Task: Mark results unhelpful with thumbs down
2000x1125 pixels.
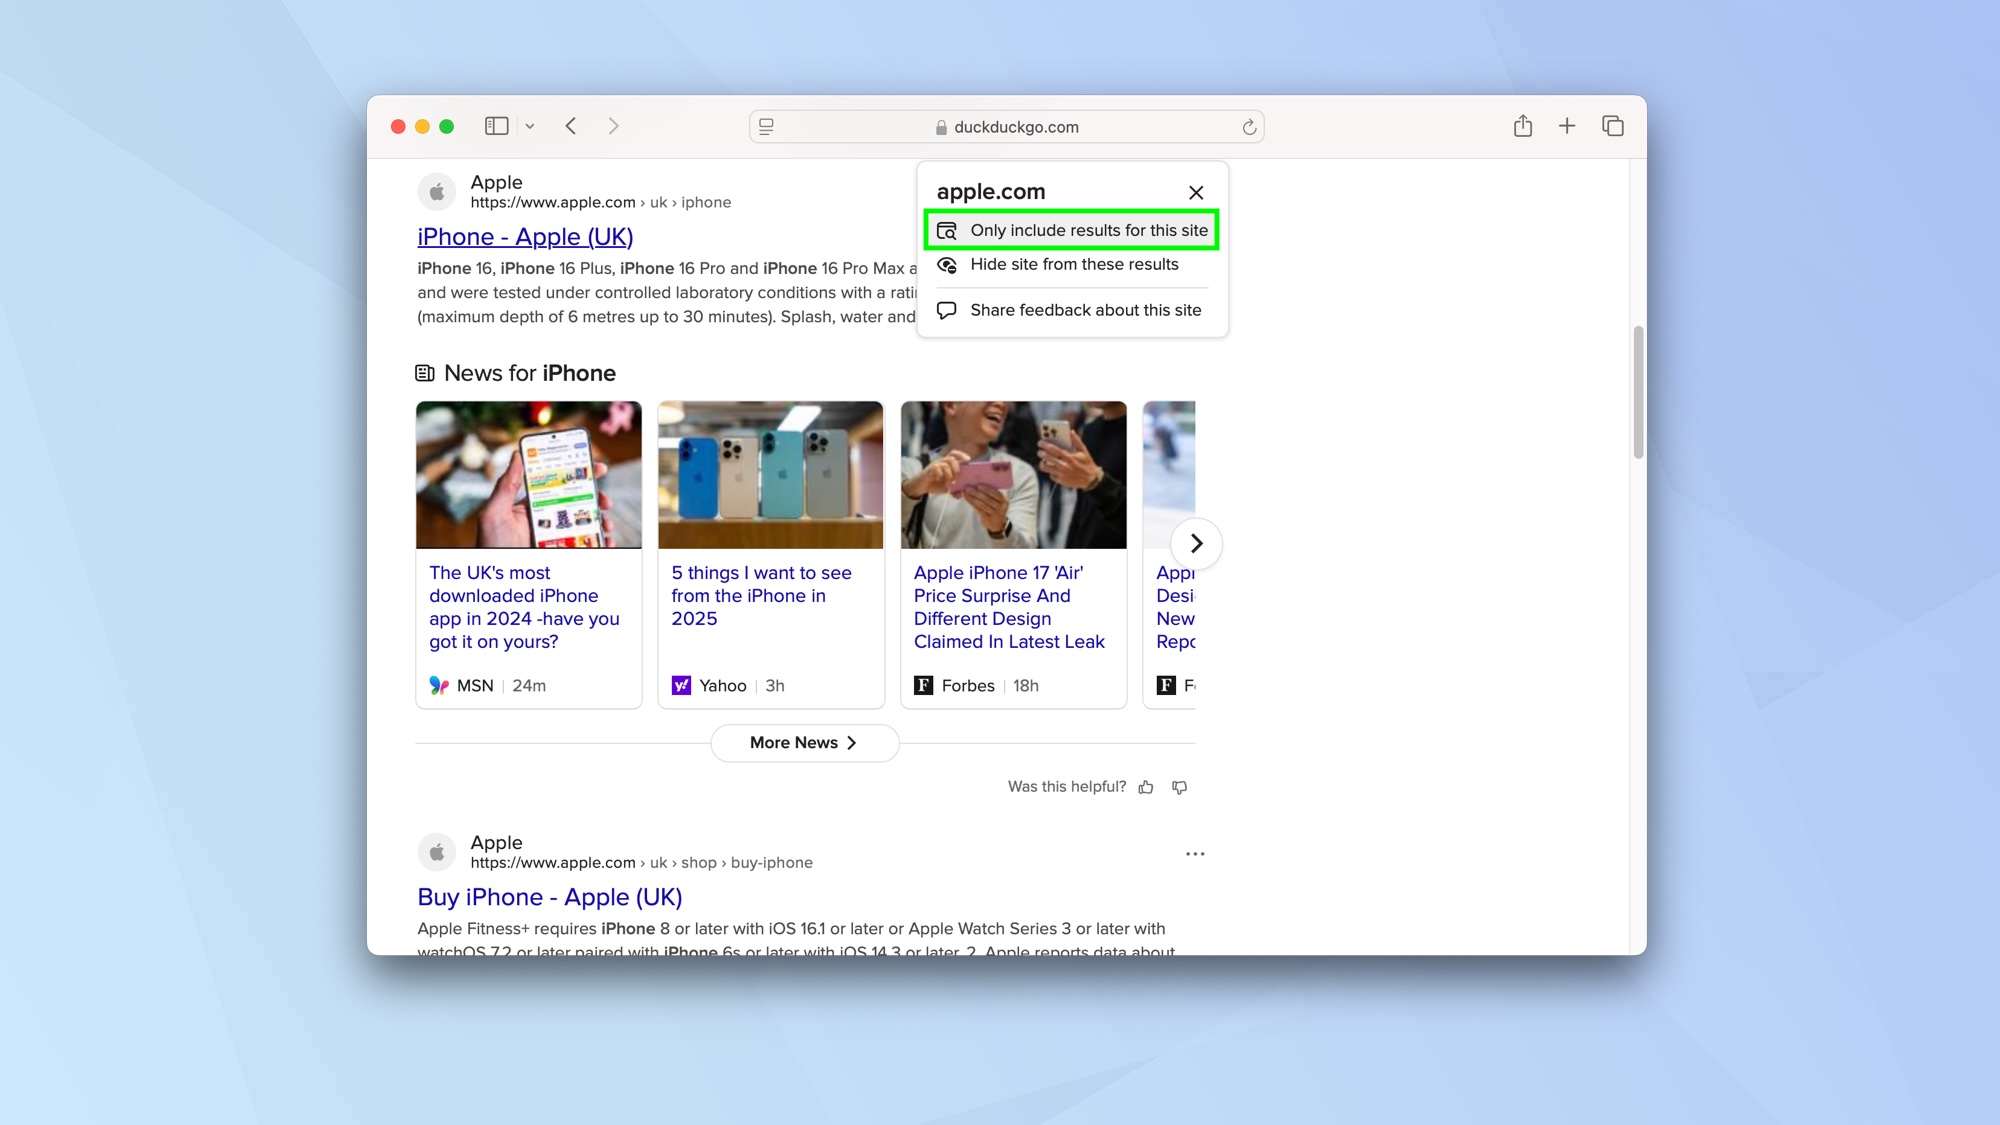Action: [1180, 787]
